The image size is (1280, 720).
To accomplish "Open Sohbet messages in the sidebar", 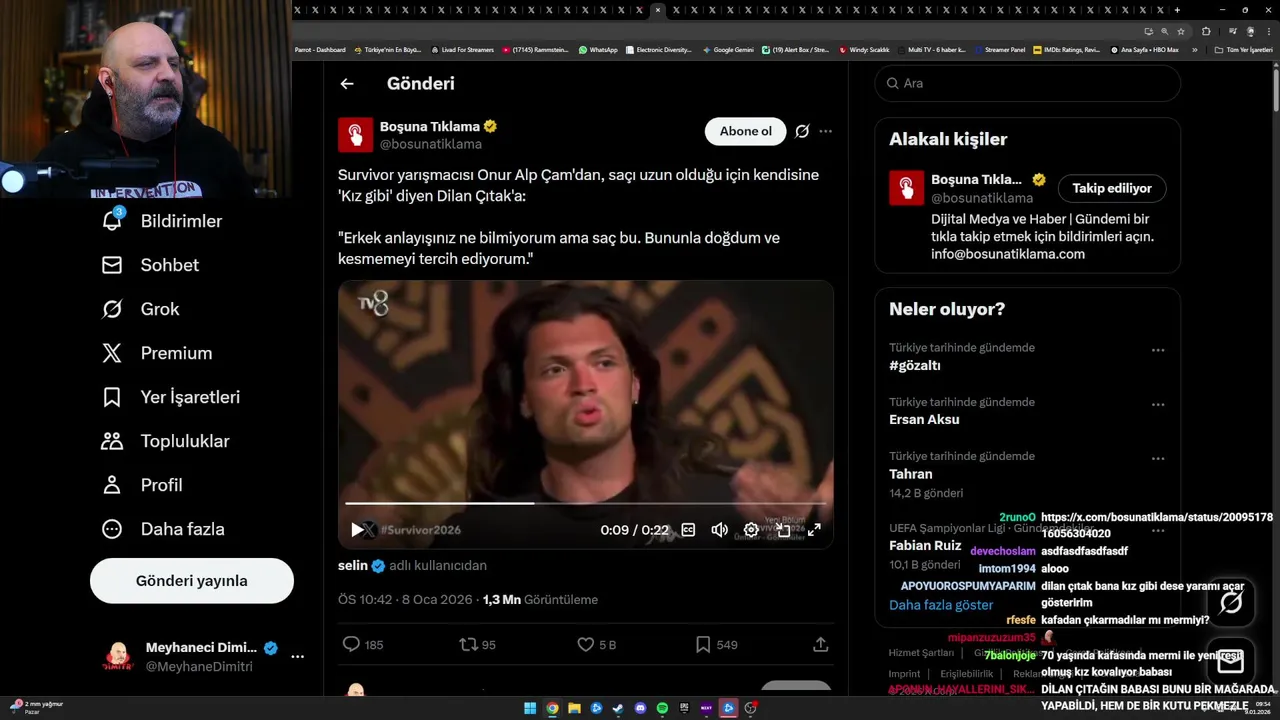I will [150, 265].
